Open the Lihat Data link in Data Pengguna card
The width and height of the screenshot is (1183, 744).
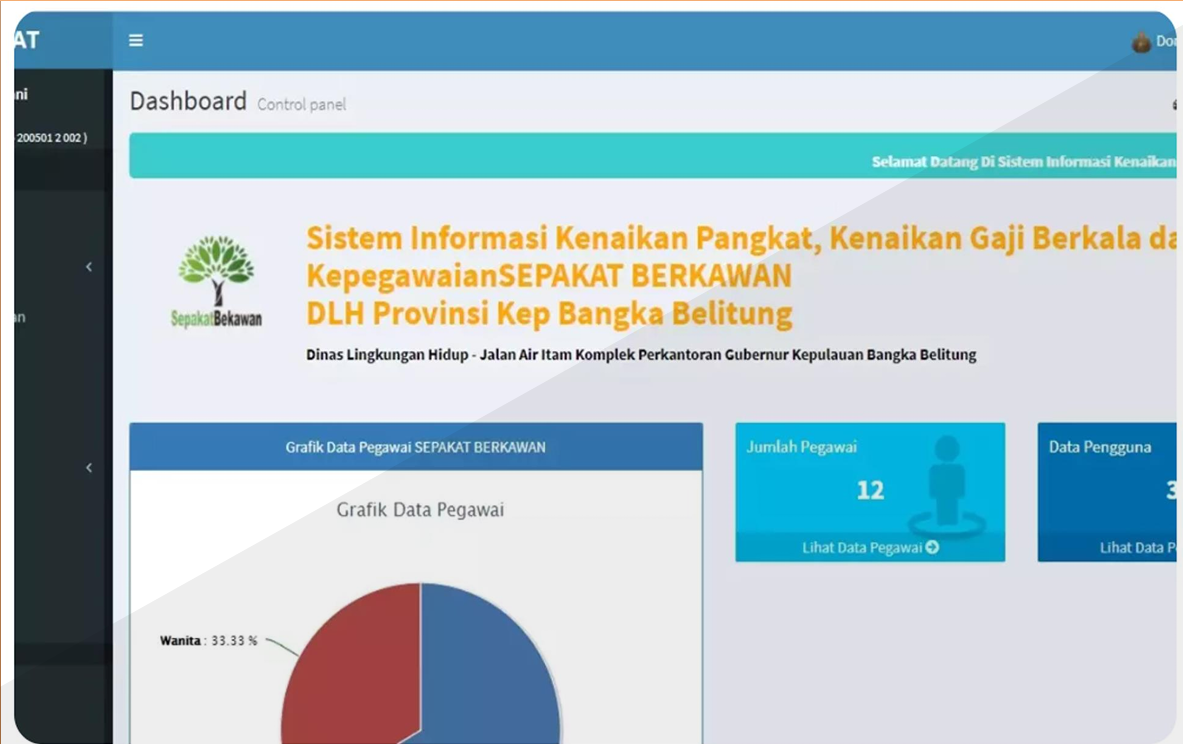pyautogui.click(x=1138, y=548)
